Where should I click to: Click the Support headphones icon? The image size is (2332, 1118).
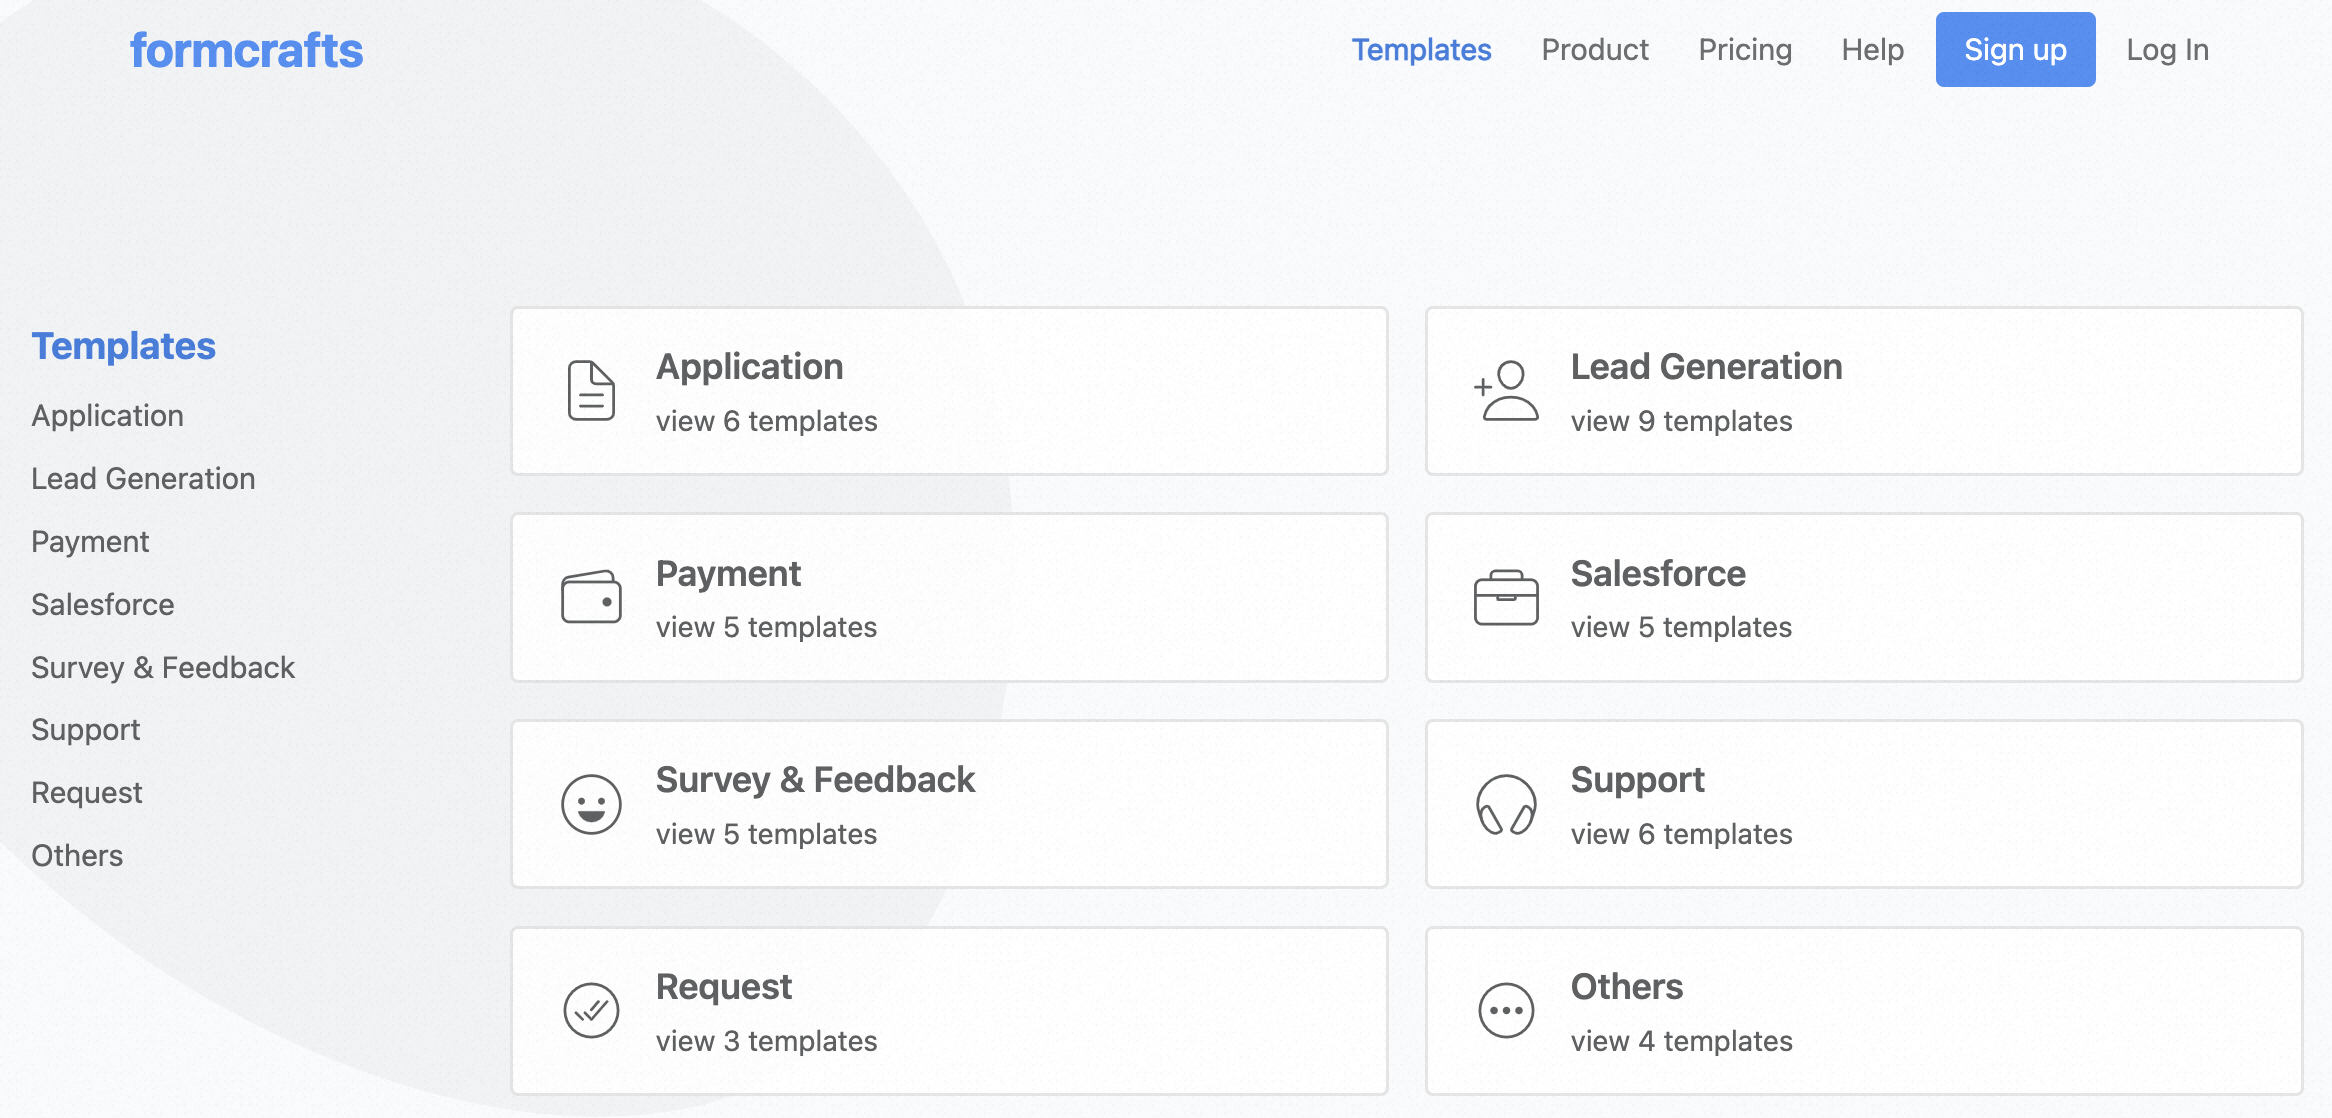[1506, 804]
